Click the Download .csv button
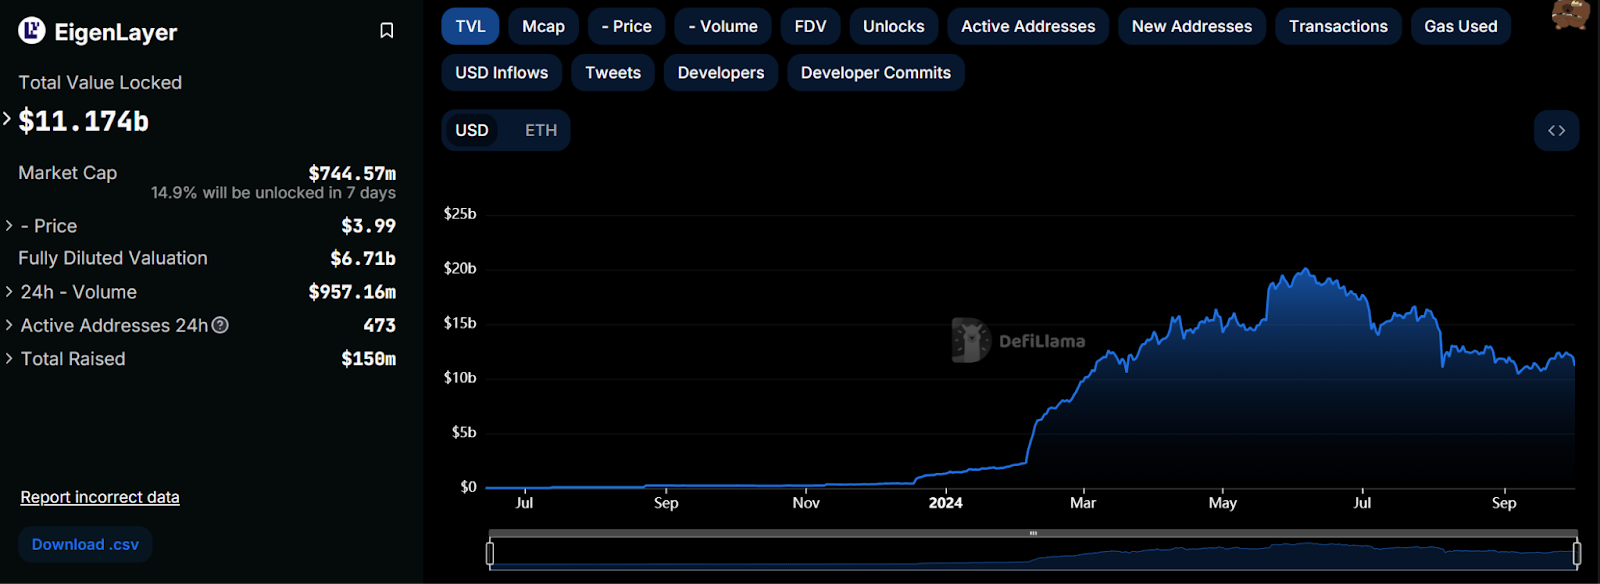The image size is (1600, 584). tap(85, 544)
